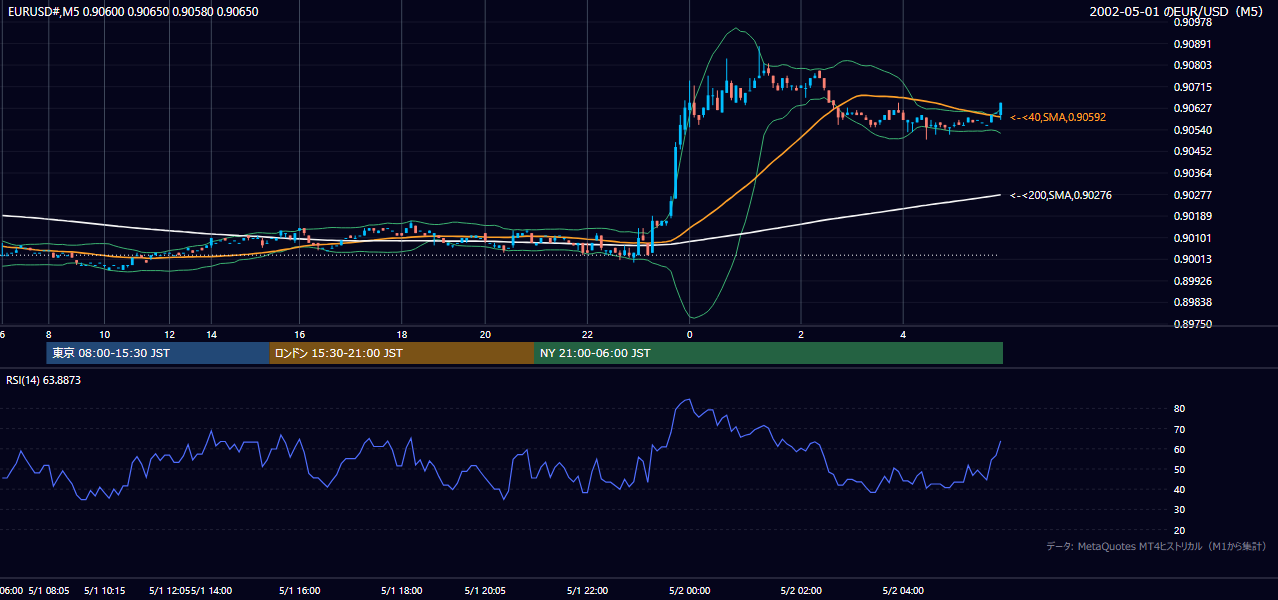Click the 5/1 22:00 date label
This screenshot has height=600, width=1278.
tap(588, 590)
